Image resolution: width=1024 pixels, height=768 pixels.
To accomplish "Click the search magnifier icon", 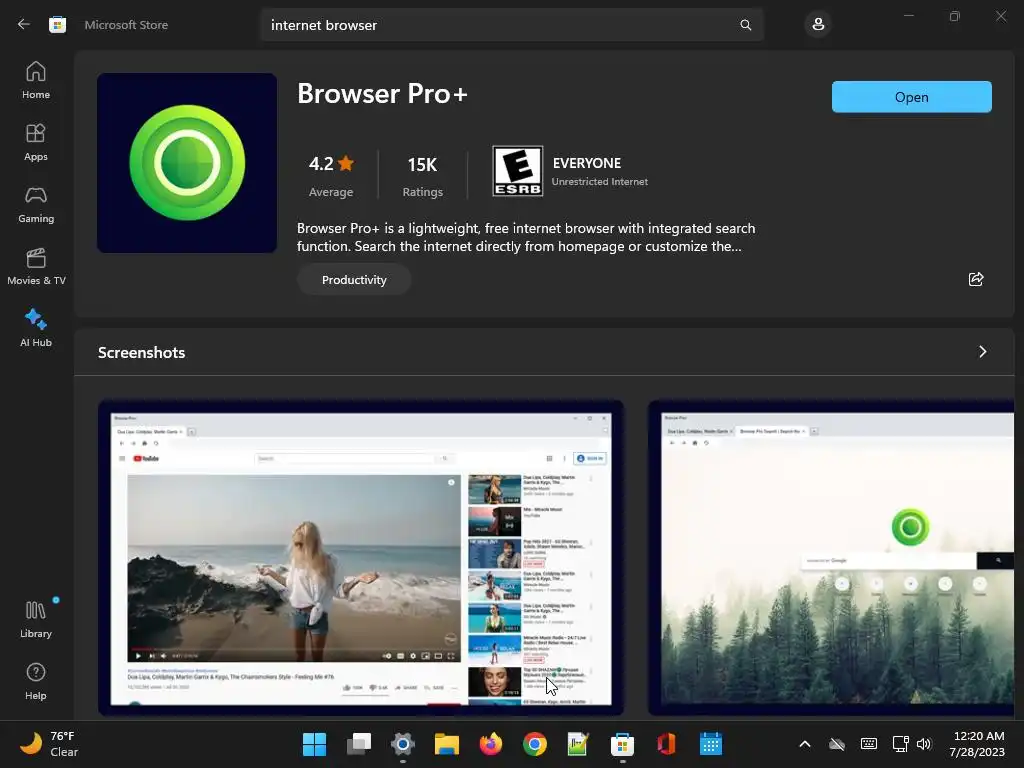I will pos(745,25).
